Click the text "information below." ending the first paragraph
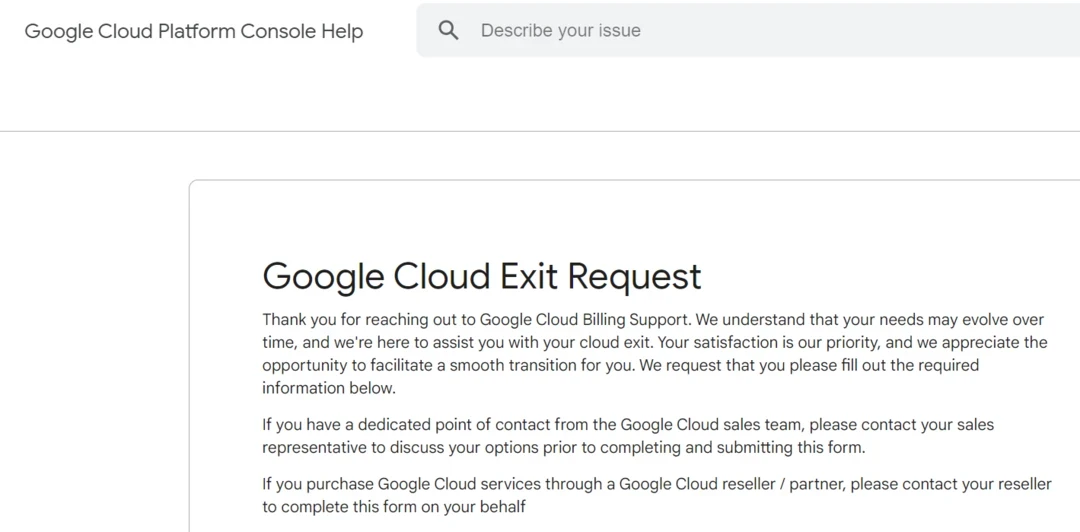1080x532 pixels. point(329,388)
